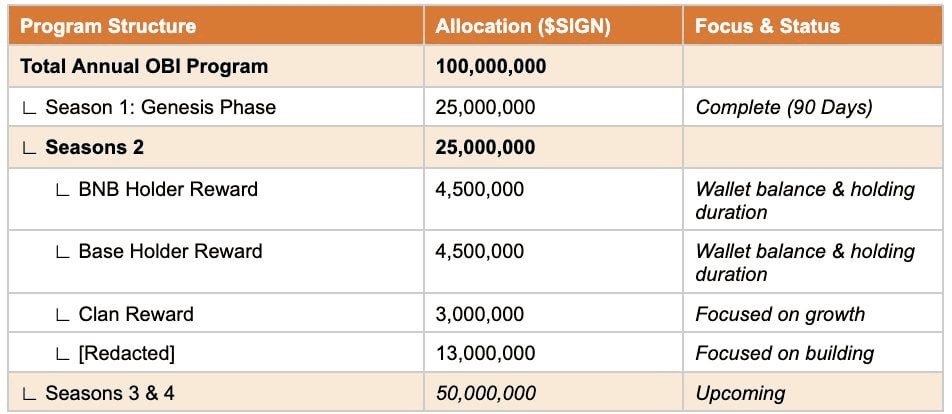The height and width of the screenshot is (414, 952).
Task: Click the BNB Holder Reward entry
Action: (168, 189)
